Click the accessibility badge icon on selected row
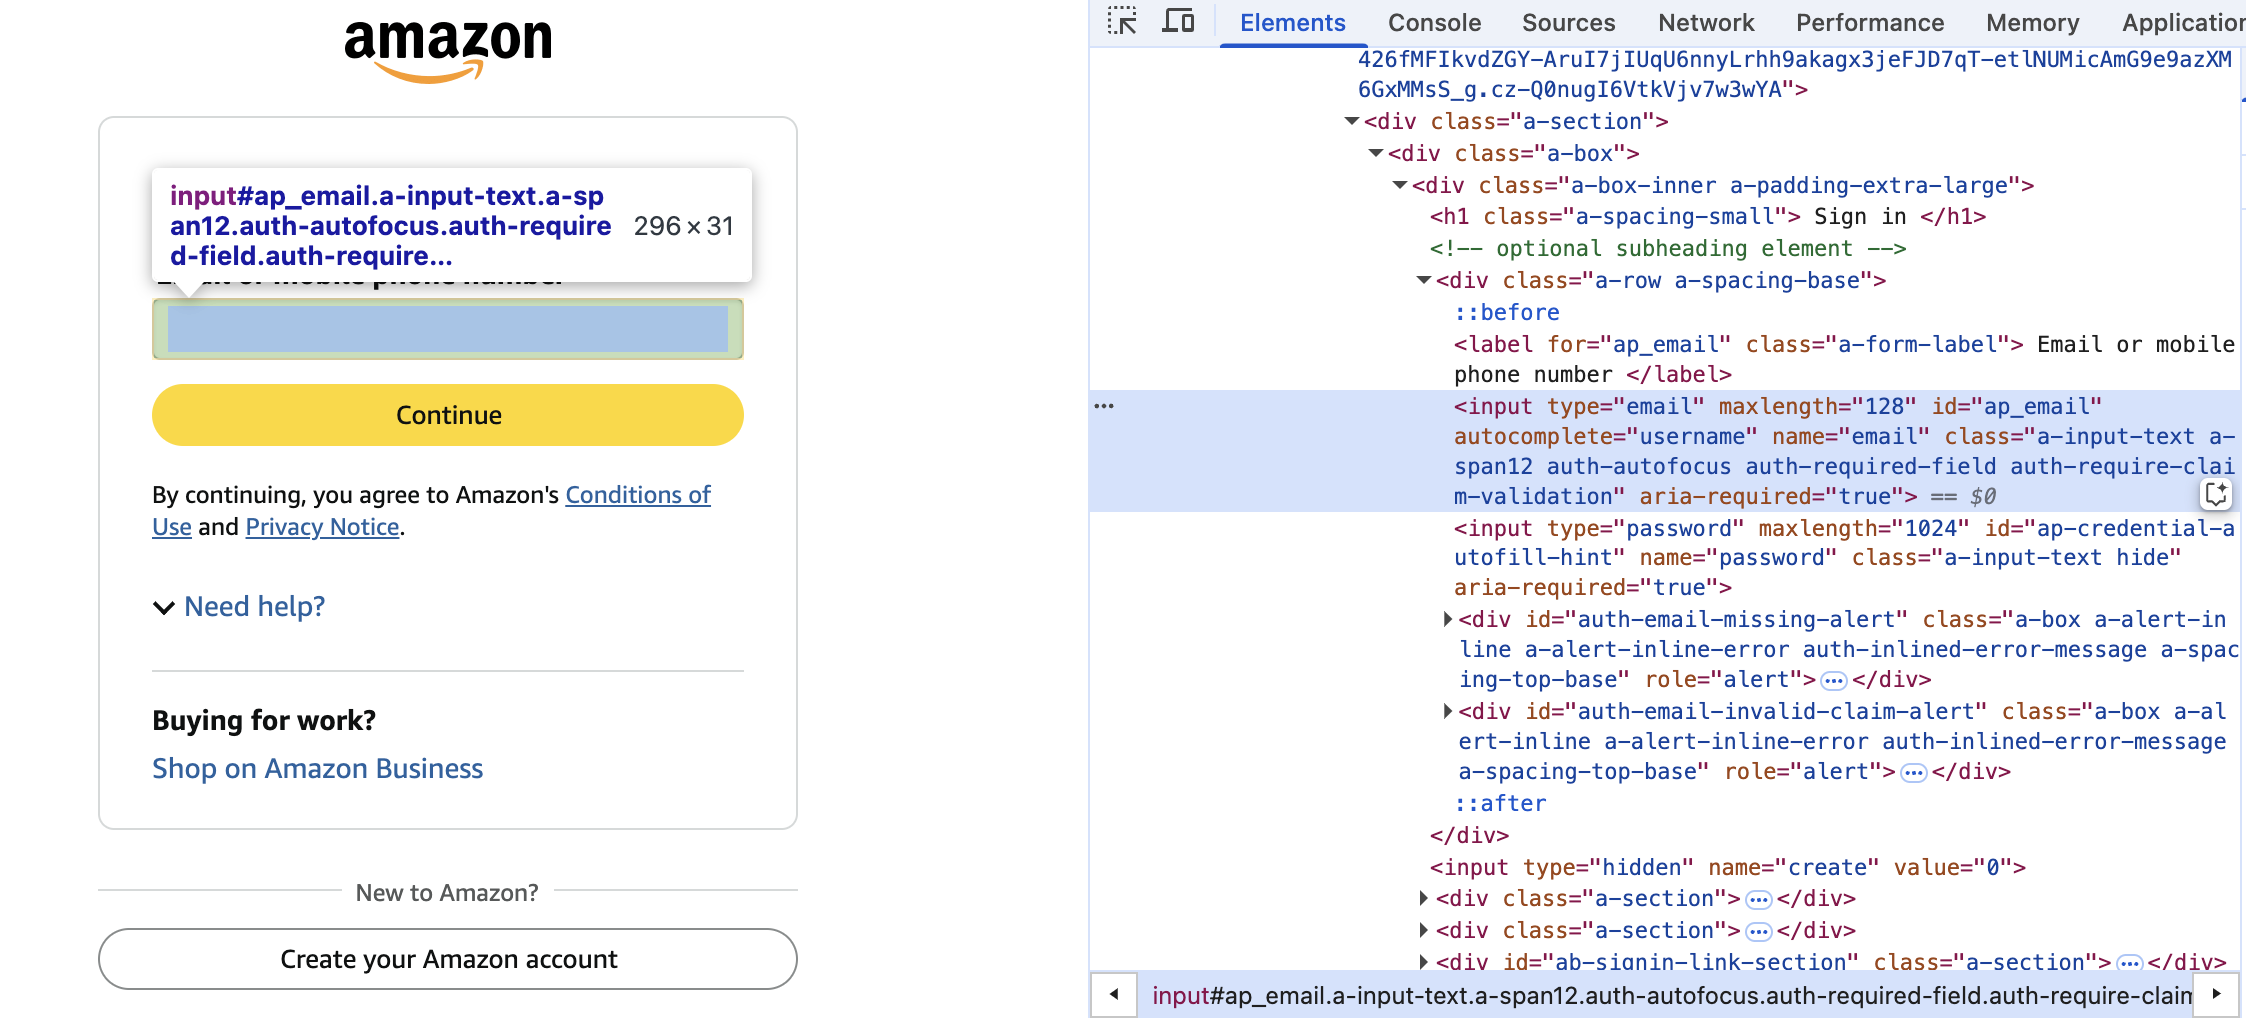The height and width of the screenshot is (1018, 2246). point(2216,494)
